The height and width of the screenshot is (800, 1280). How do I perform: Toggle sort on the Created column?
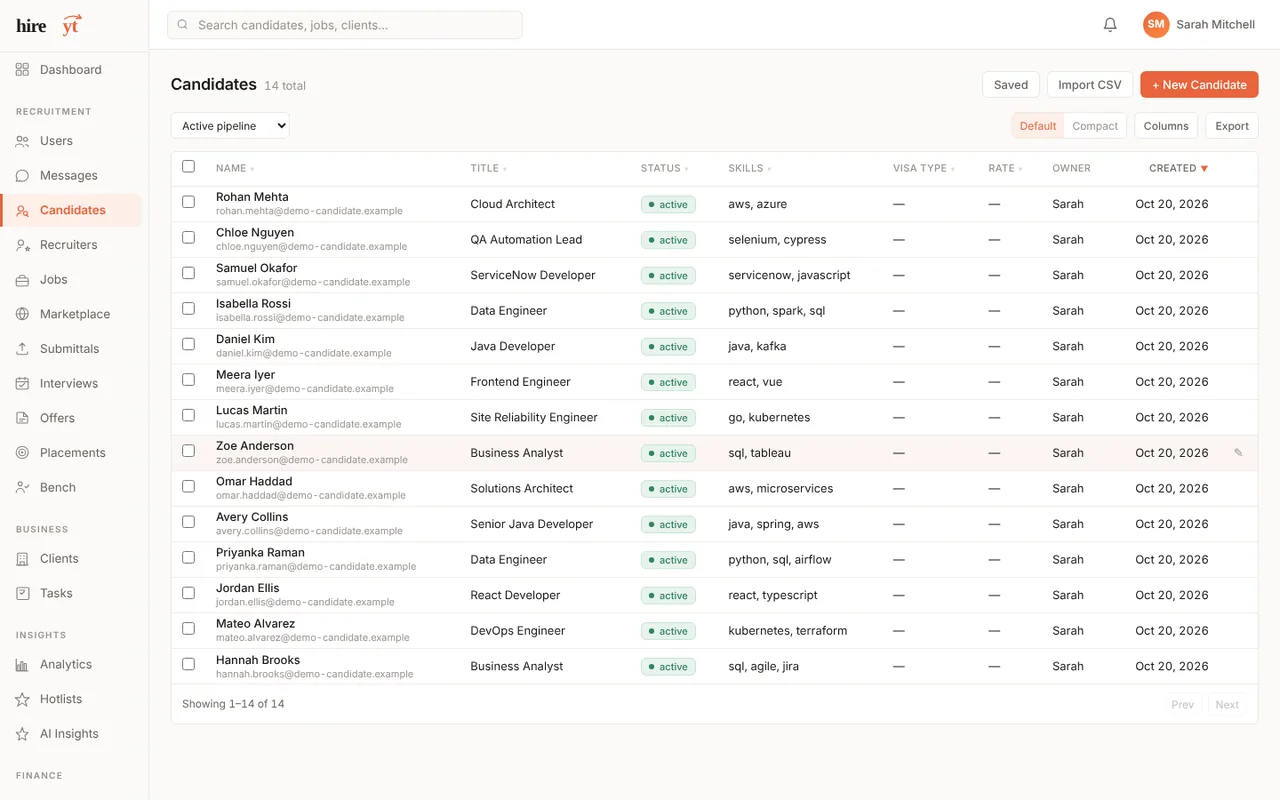pyautogui.click(x=1178, y=169)
